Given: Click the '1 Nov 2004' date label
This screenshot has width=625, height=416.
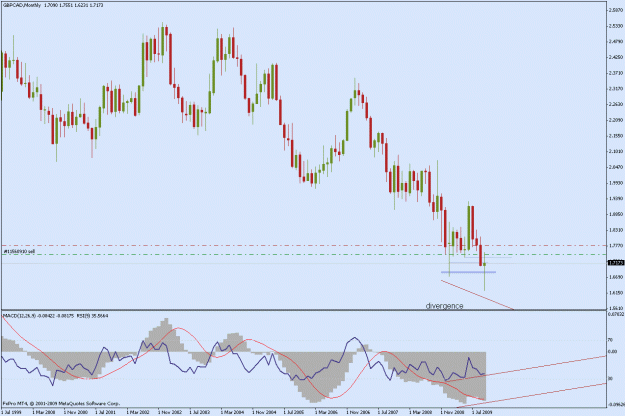Looking at the screenshot, I should pyautogui.click(x=263, y=412).
